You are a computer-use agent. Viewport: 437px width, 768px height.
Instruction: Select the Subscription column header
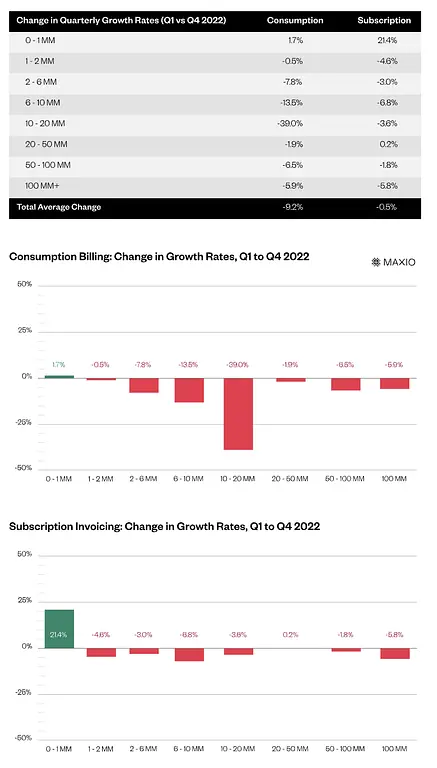[384, 21]
